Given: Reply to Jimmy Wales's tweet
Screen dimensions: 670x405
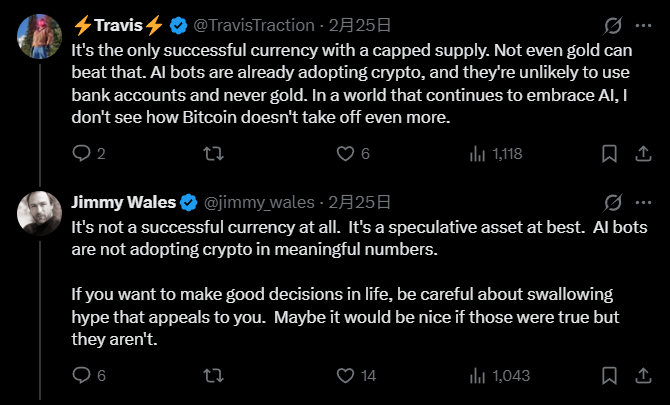Looking at the screenshot, I should pyautogui.click(x=82, y=376).
